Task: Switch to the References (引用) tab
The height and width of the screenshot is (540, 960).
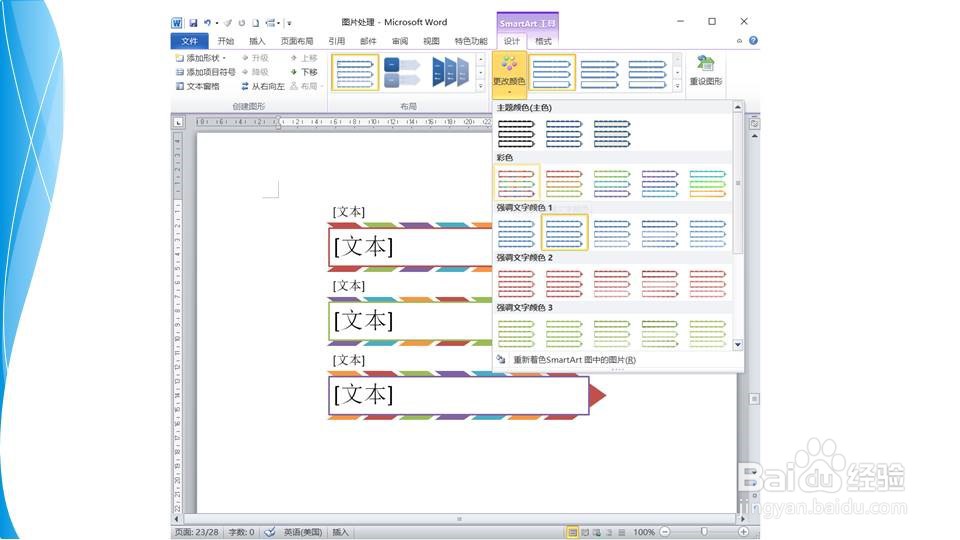Action: (x=337, y=41)
